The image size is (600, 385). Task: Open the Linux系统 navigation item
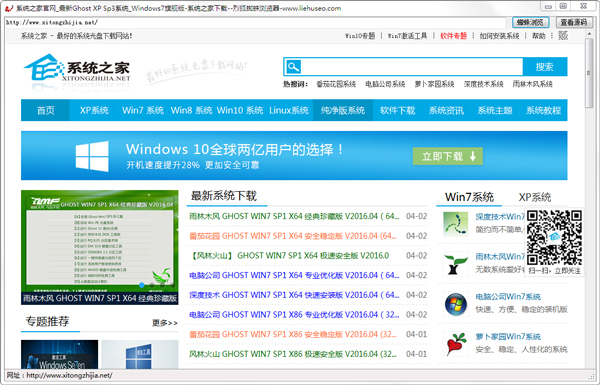tap(289, 110)
